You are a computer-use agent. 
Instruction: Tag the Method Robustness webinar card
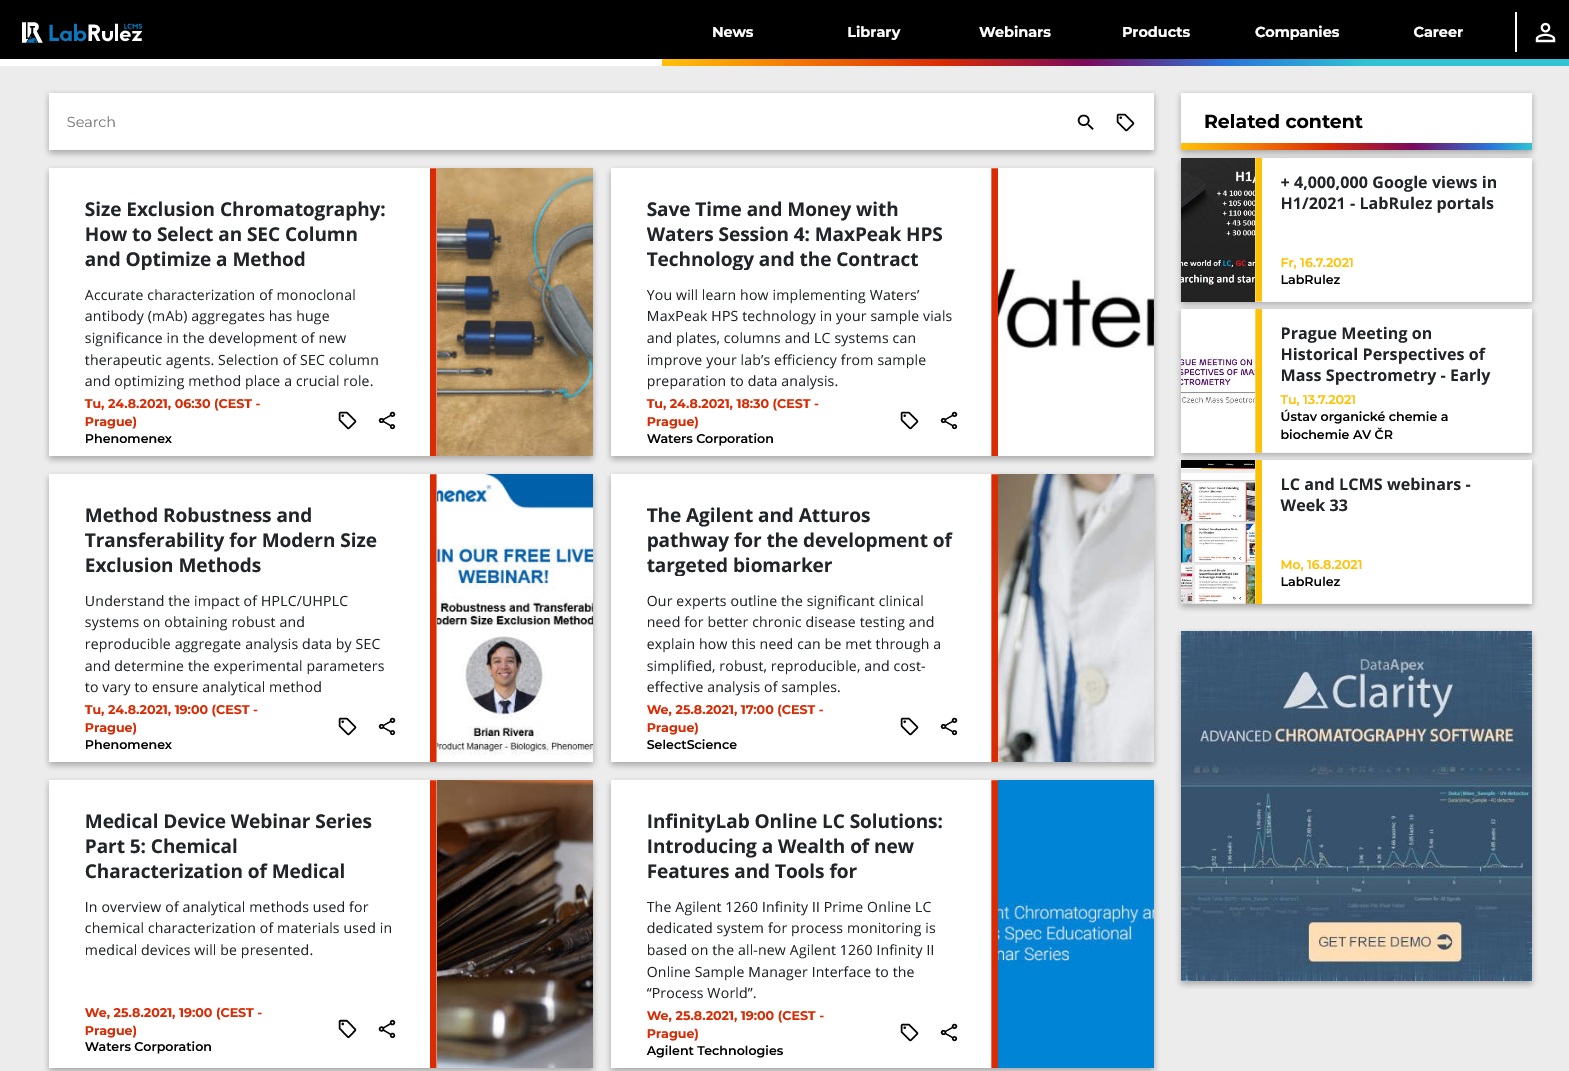tap(347, 726)
